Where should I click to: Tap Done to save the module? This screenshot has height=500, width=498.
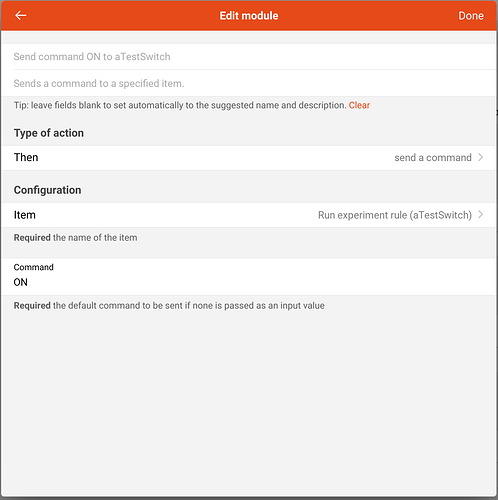471,16
